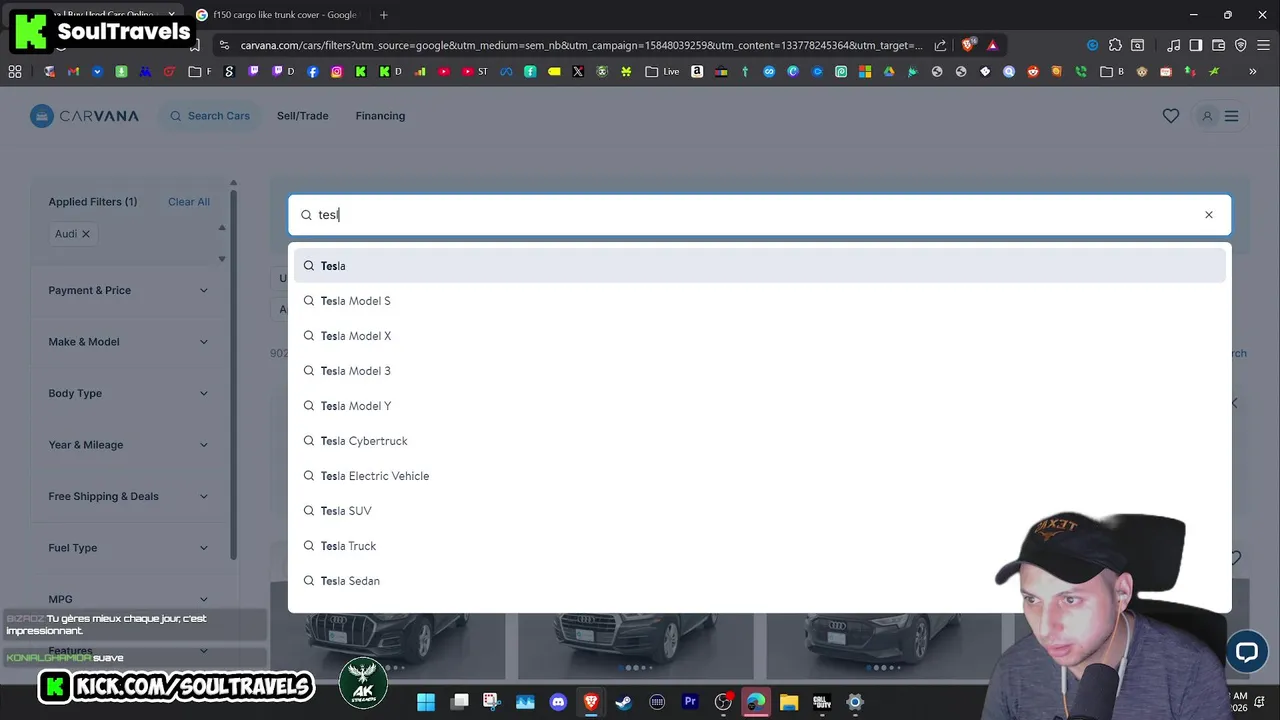Expand the Body Type filter

(129, 393)
